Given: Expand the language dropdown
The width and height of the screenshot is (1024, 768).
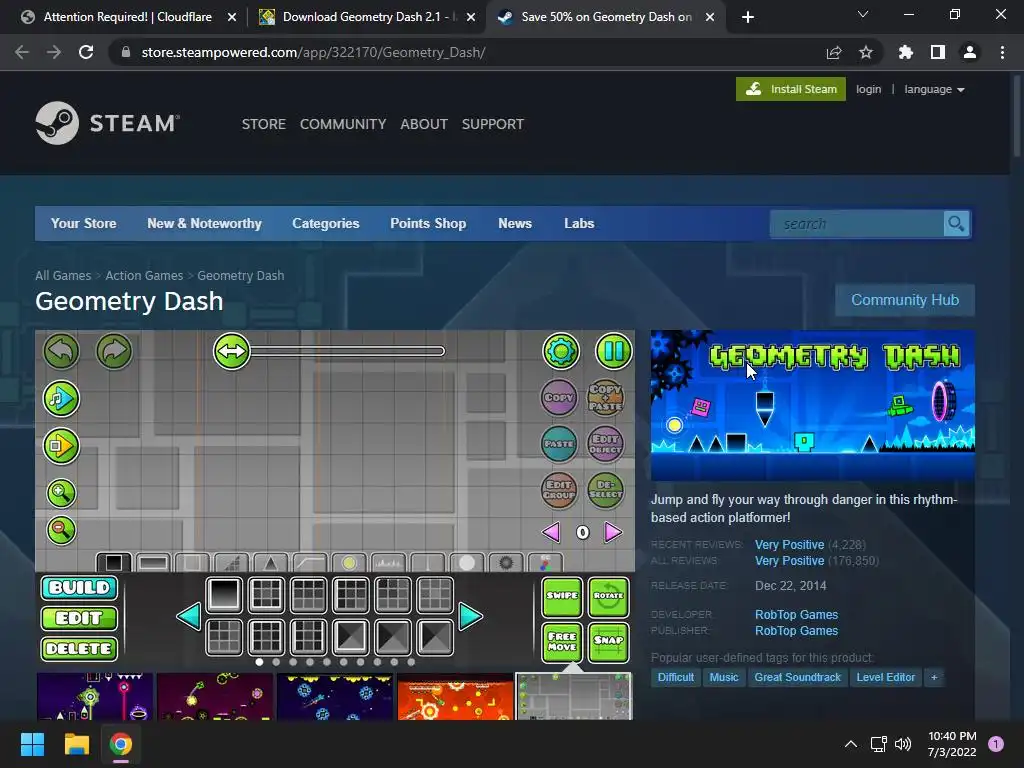Looking at the screenshot, I should [x=935, y=89].
